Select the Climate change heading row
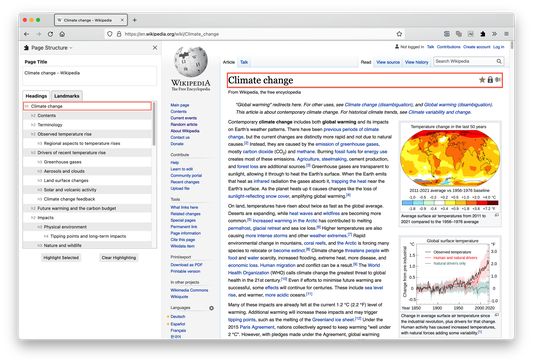This screenshot has width=533, height=364. (x=87, y=106)
